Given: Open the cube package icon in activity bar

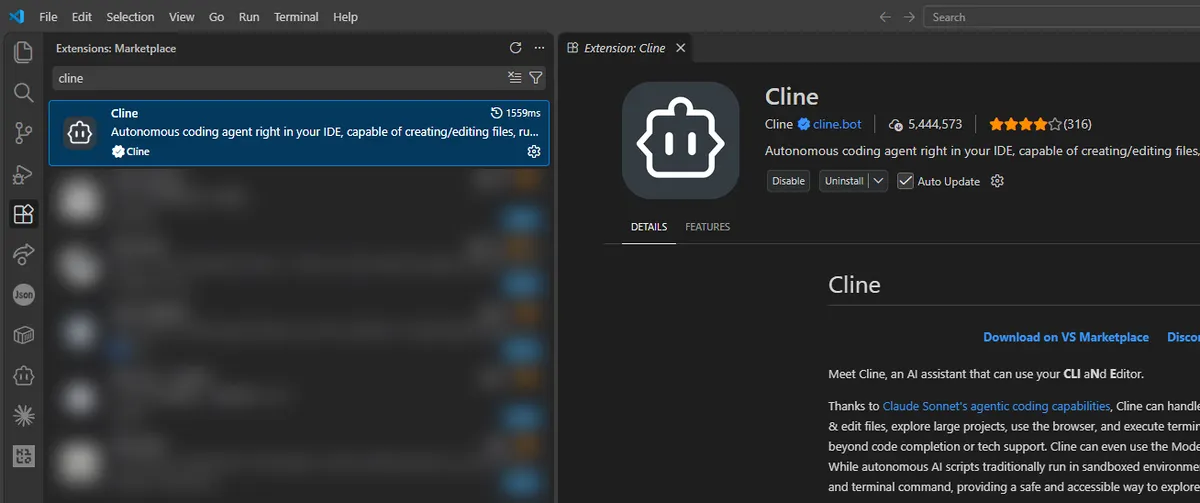Looking at the screenshot, I should pos(23,336).
